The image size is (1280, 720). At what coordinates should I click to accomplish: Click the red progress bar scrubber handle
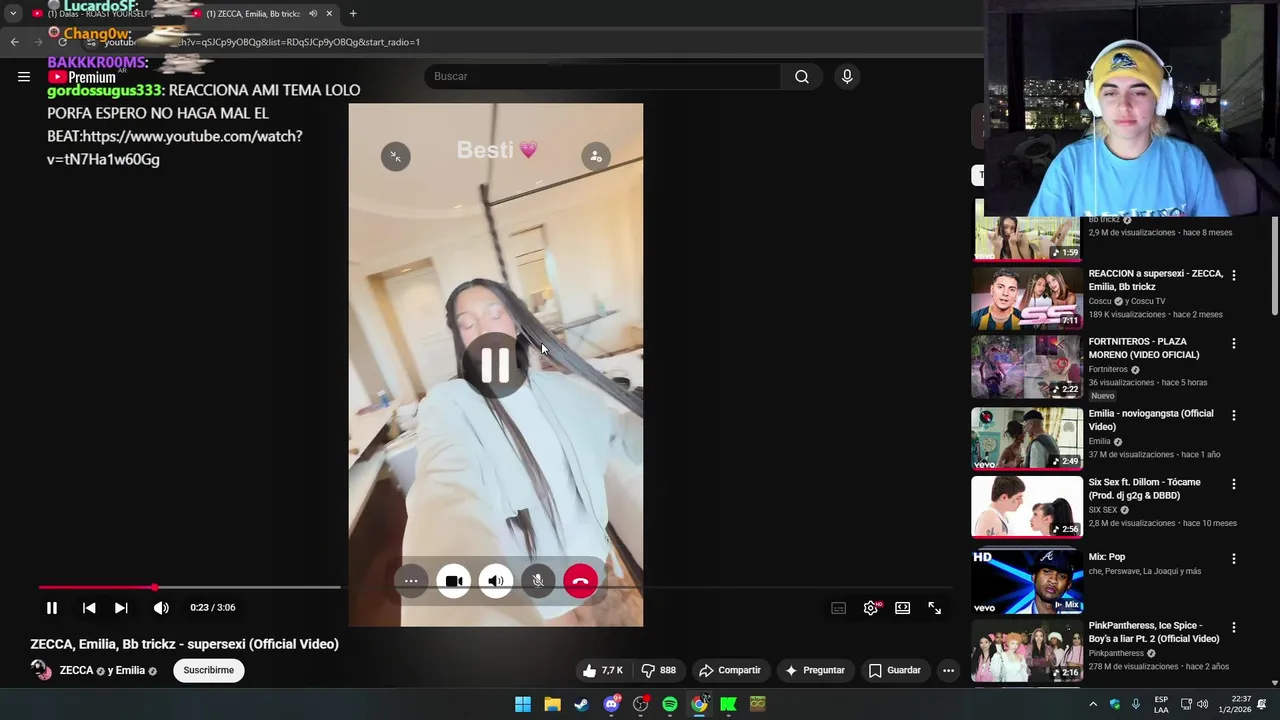(x=154, y=588)
